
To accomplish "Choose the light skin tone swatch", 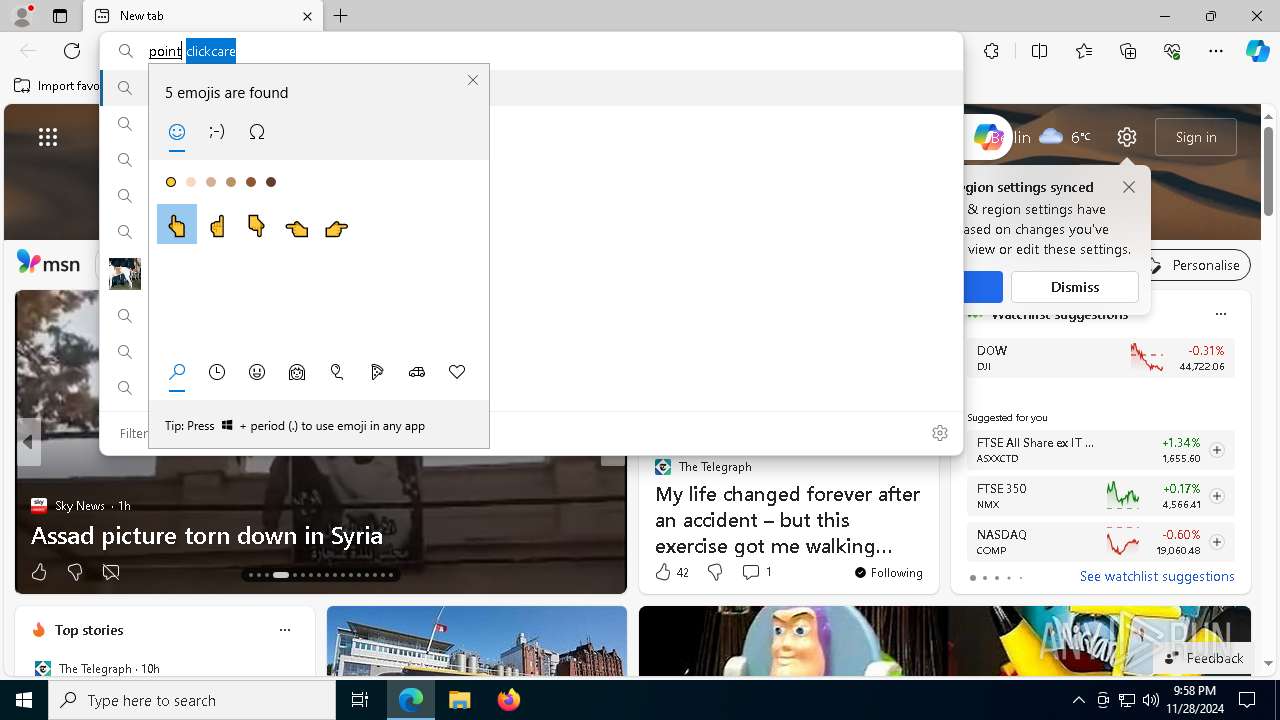I will (x=191, y=182).
